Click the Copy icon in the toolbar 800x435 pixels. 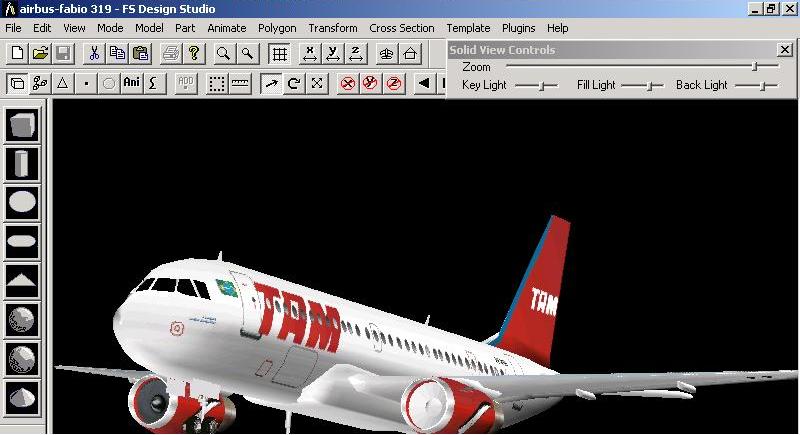point(117,53)
